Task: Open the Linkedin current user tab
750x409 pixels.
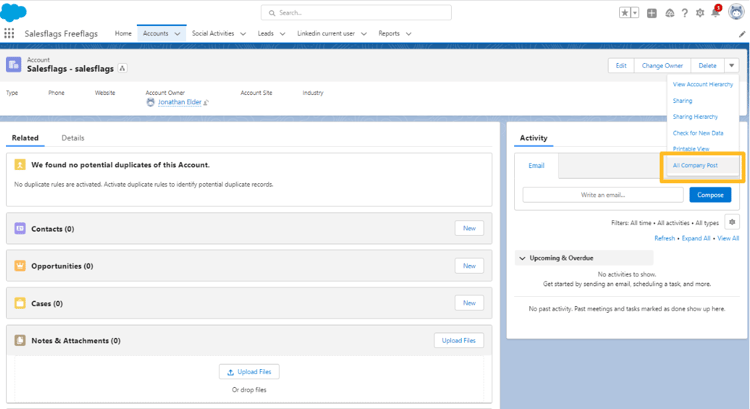Action: click(326, 33)
